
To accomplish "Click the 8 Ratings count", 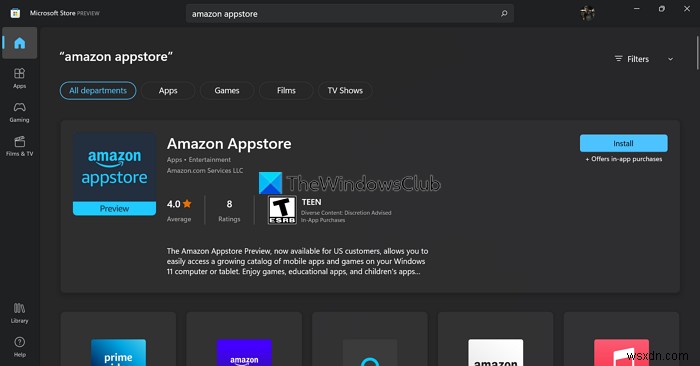I will [x=229, y=210].
